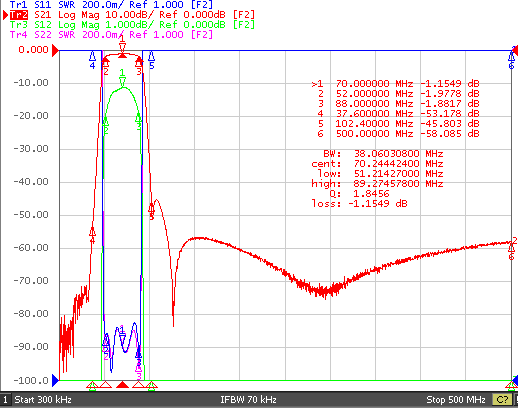Click the BW 38.06030800 MHz readout
Viewport: 518px width, 408px height.
coord(383,154)
